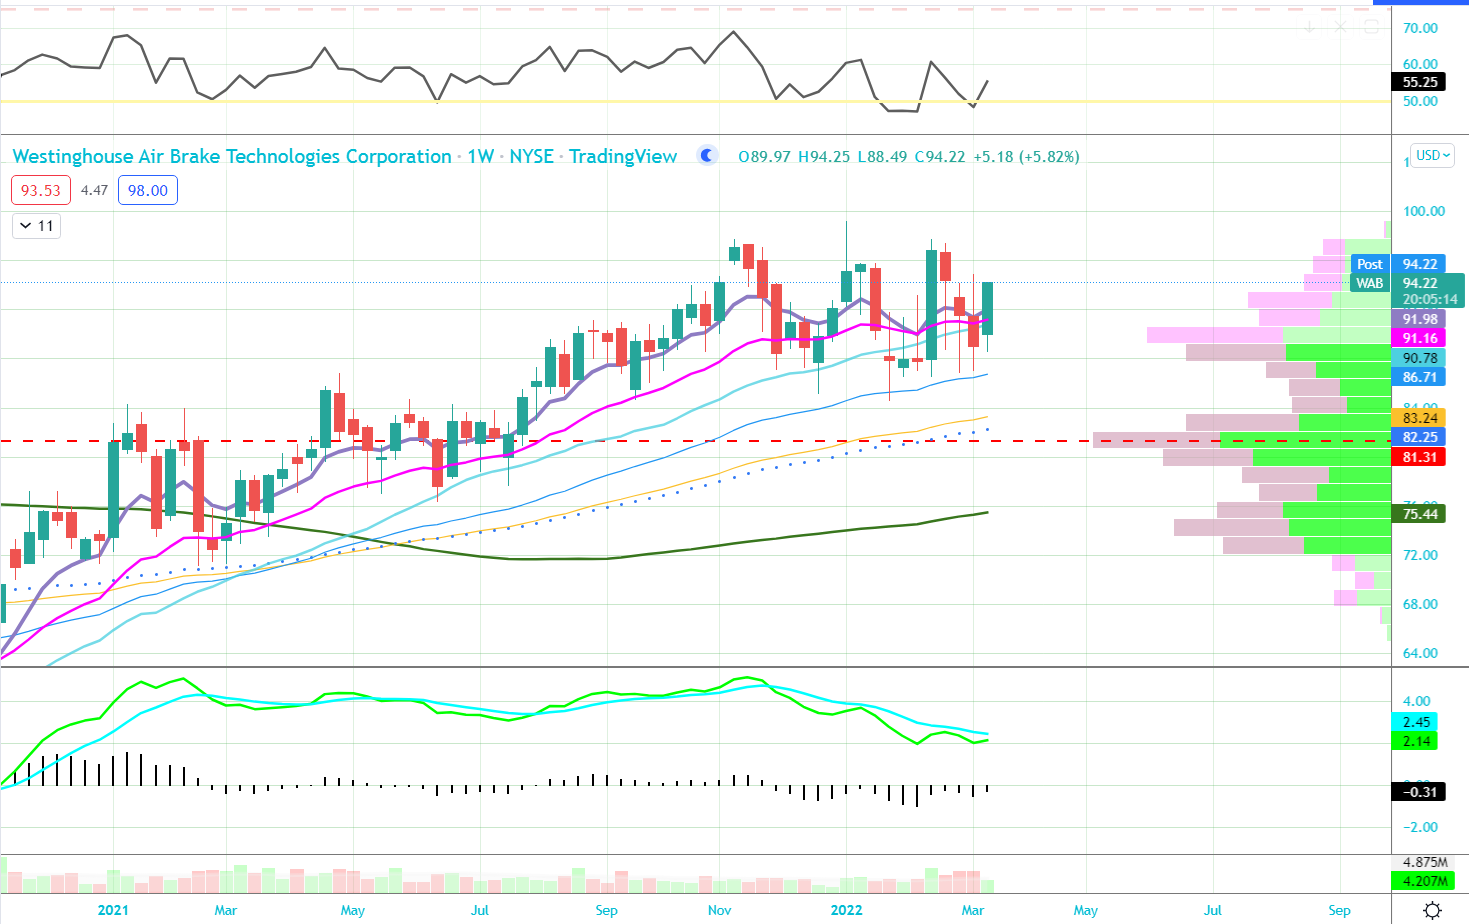Click the 1W interval label
Image resolution: width=1469 pixels, height=924 pixels.
pos(481,156)
